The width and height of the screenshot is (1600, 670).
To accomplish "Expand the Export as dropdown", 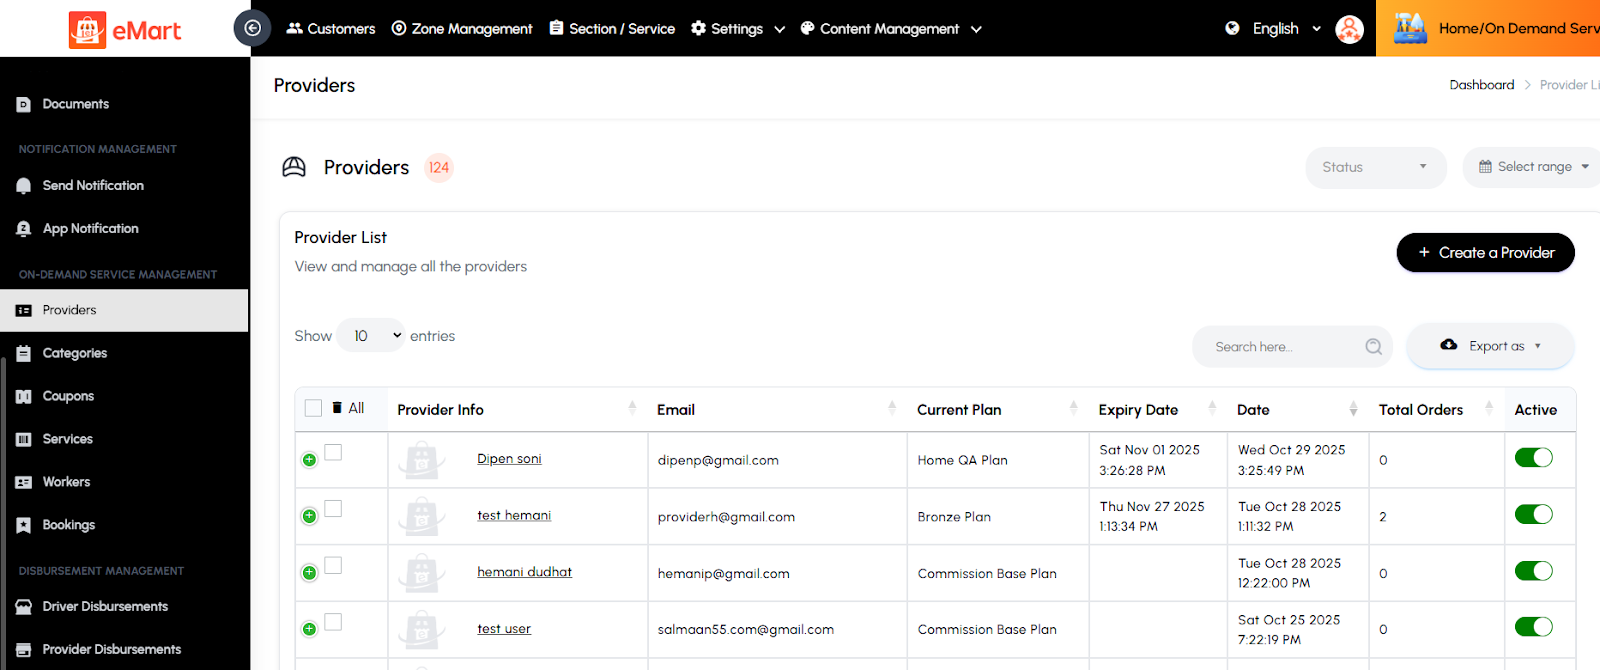I will click(1490, 346).
